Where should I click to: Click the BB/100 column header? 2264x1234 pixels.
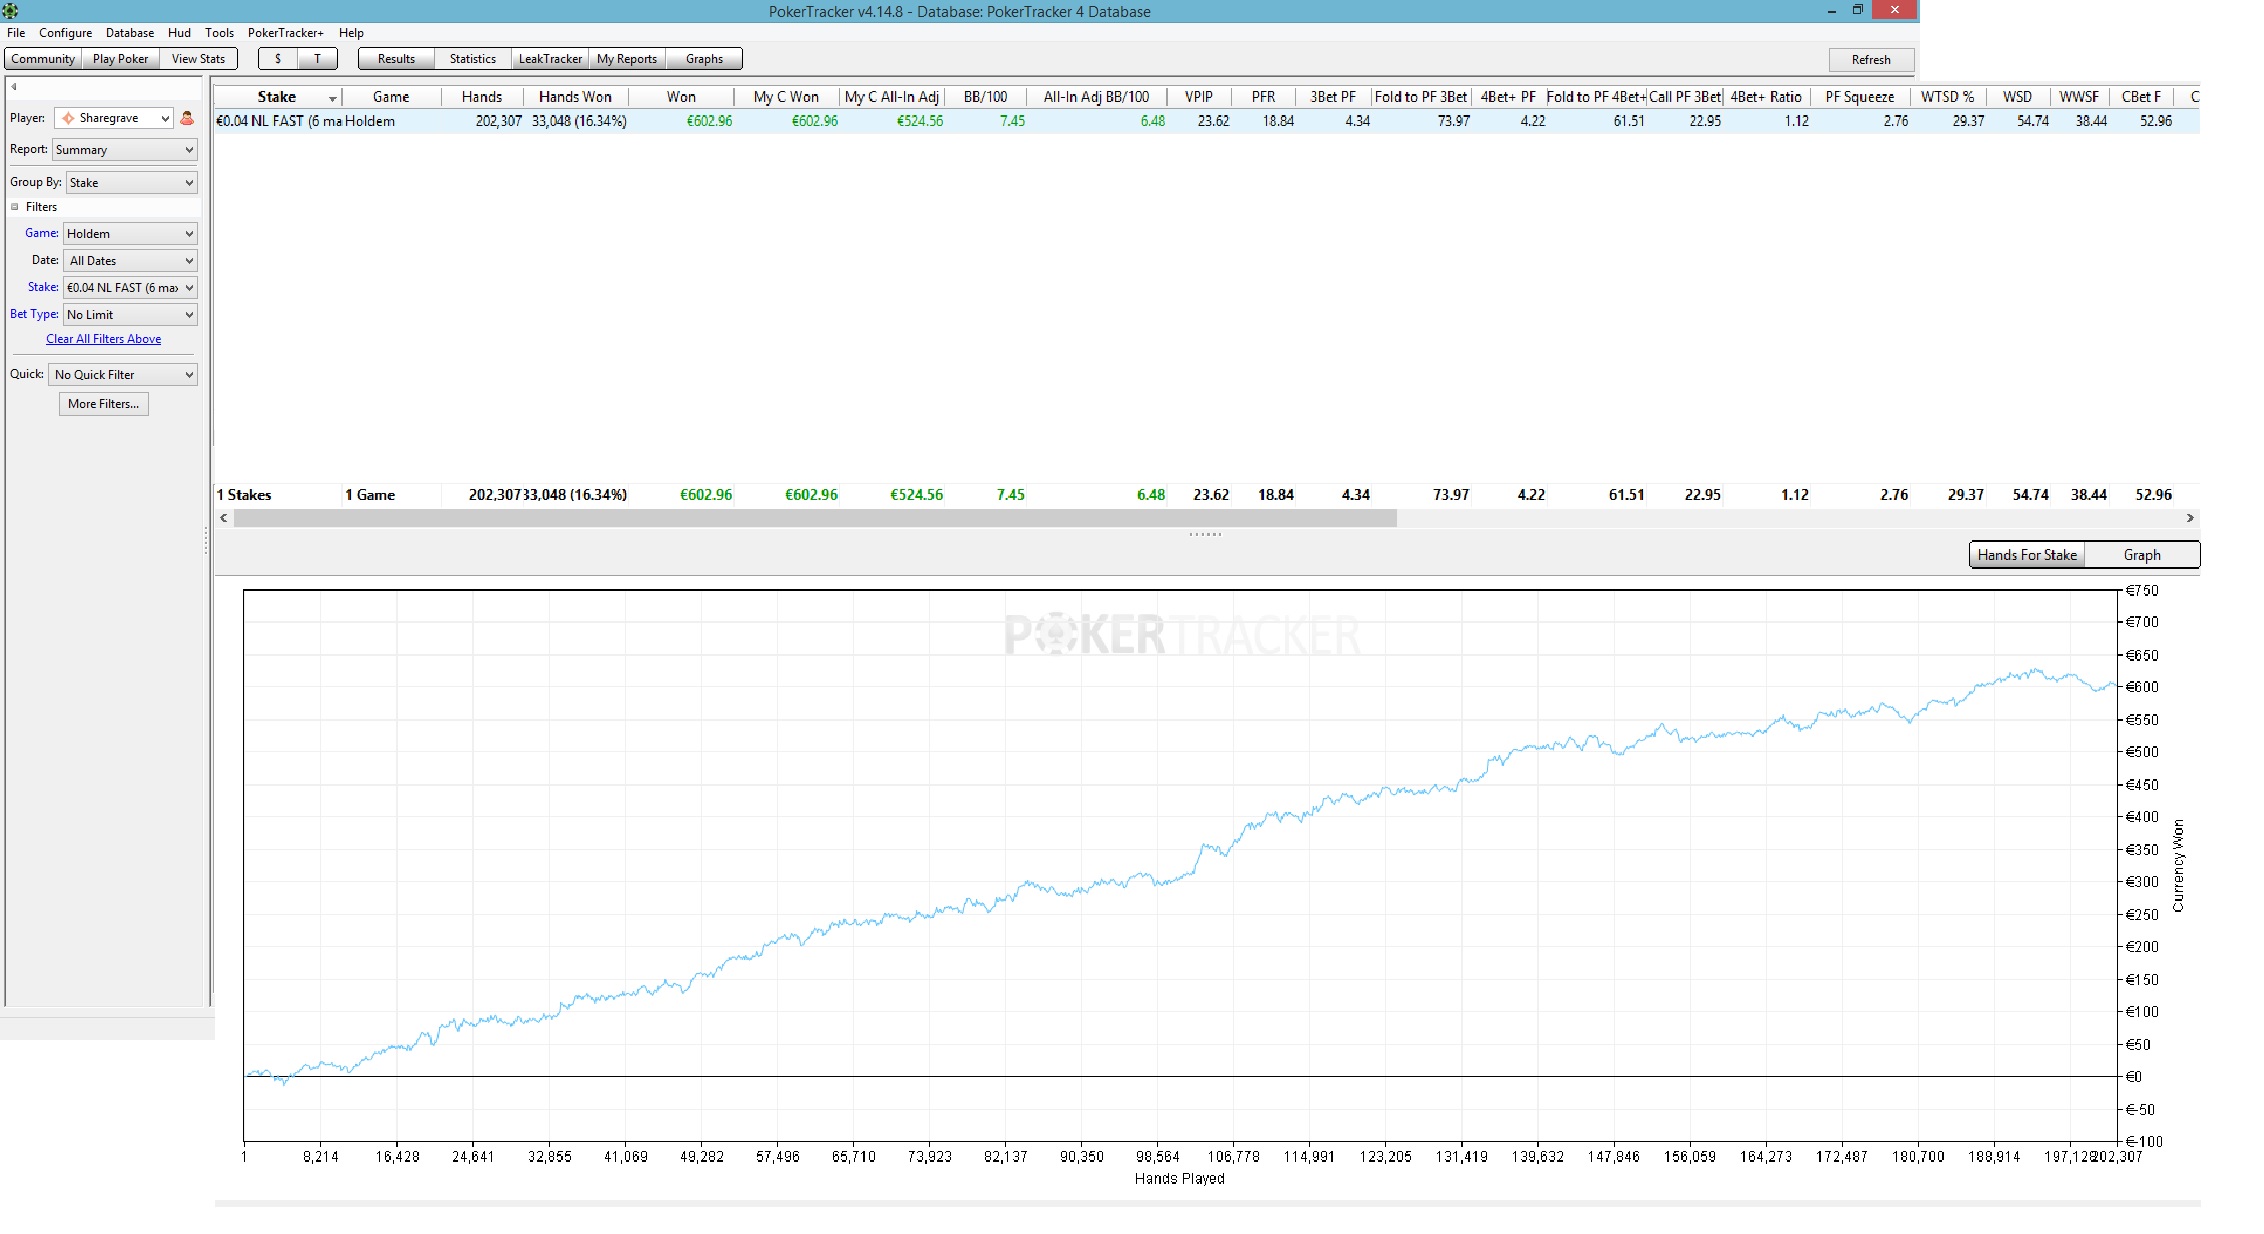[986, 97]
